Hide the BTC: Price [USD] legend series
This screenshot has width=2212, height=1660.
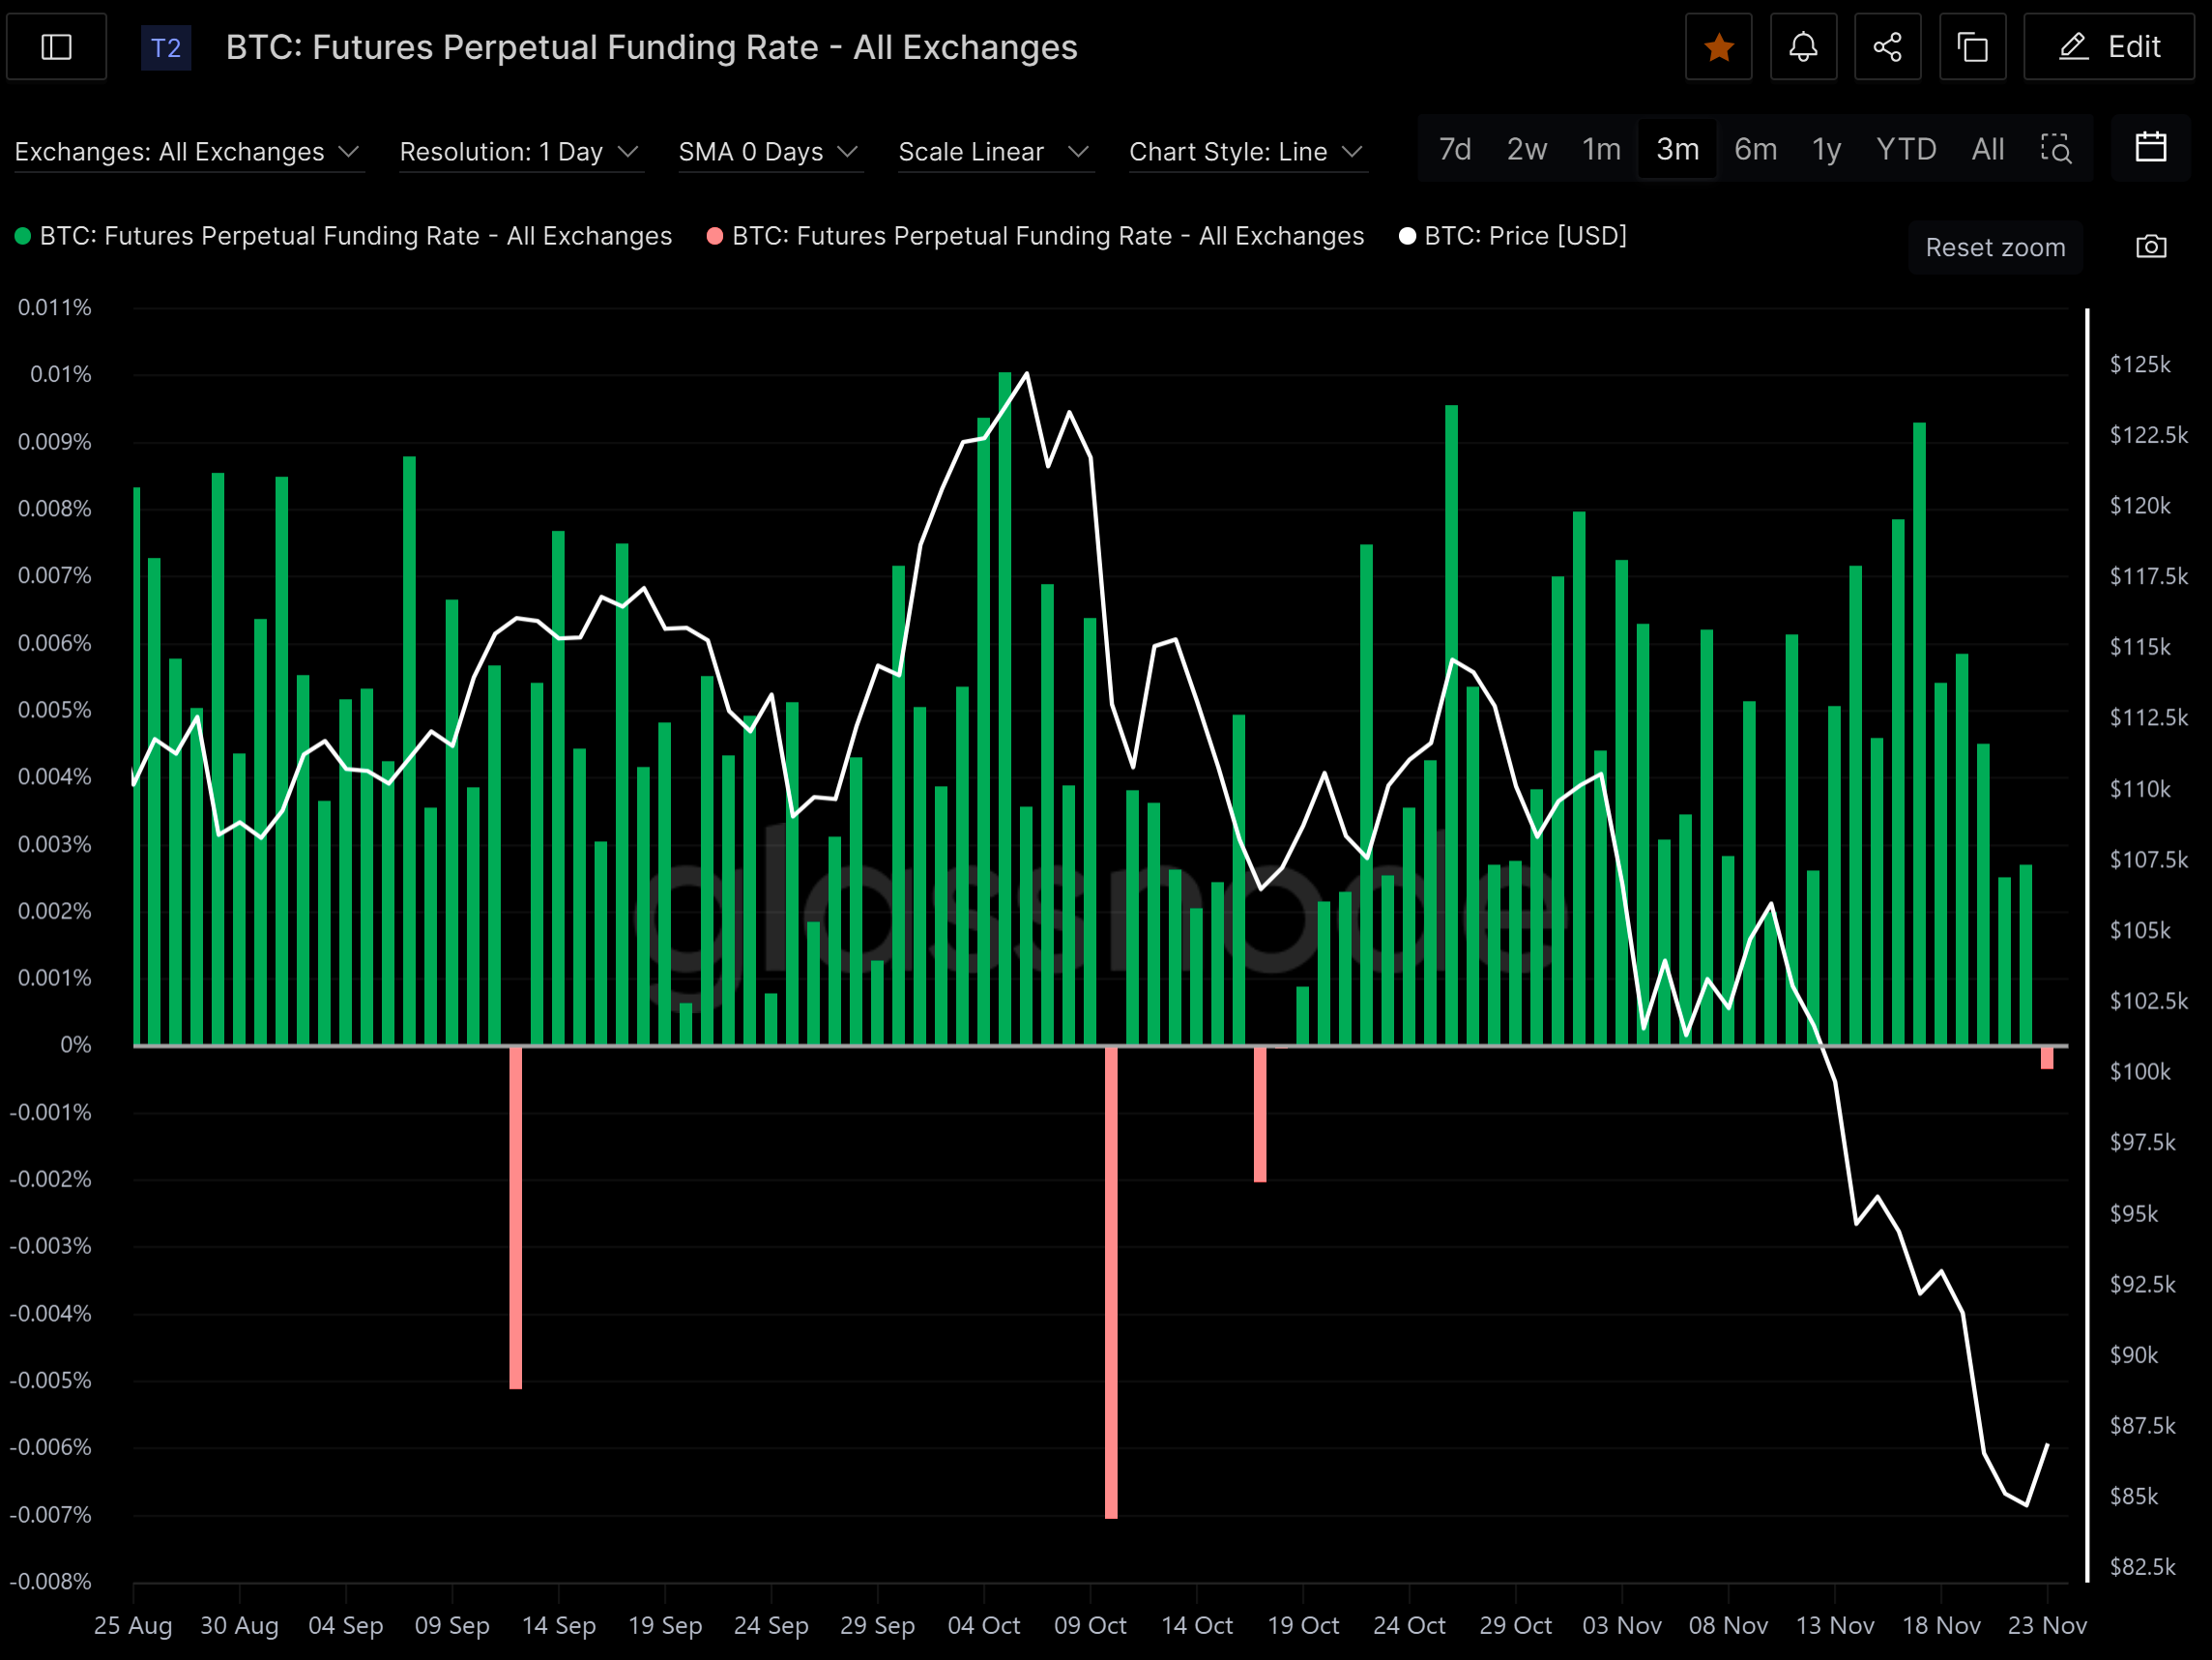coord(1513,236)
